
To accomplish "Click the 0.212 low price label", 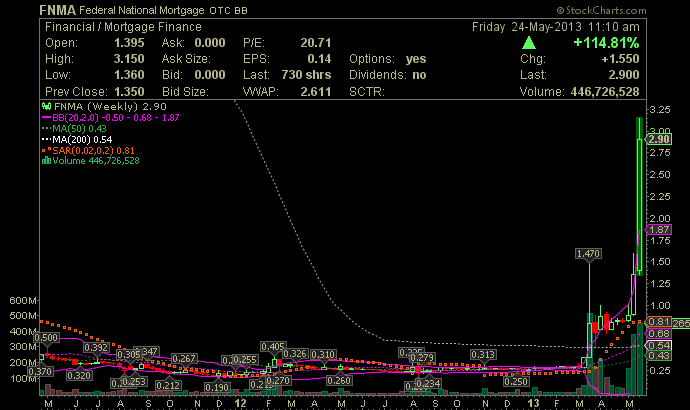I will click(x=168, y=385).
